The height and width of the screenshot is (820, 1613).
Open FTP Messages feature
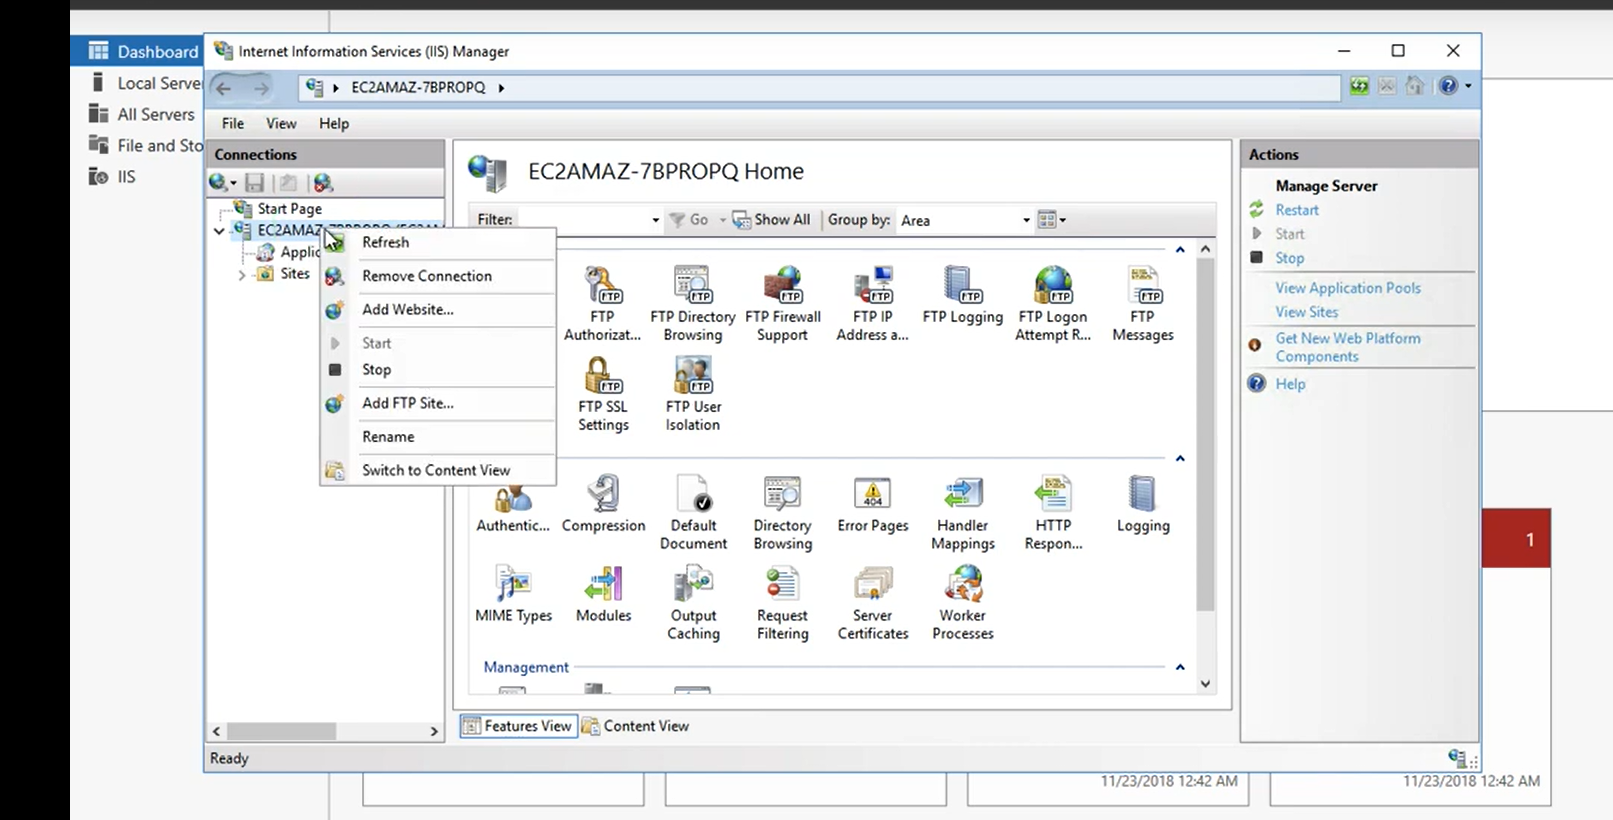point(1143,304)
